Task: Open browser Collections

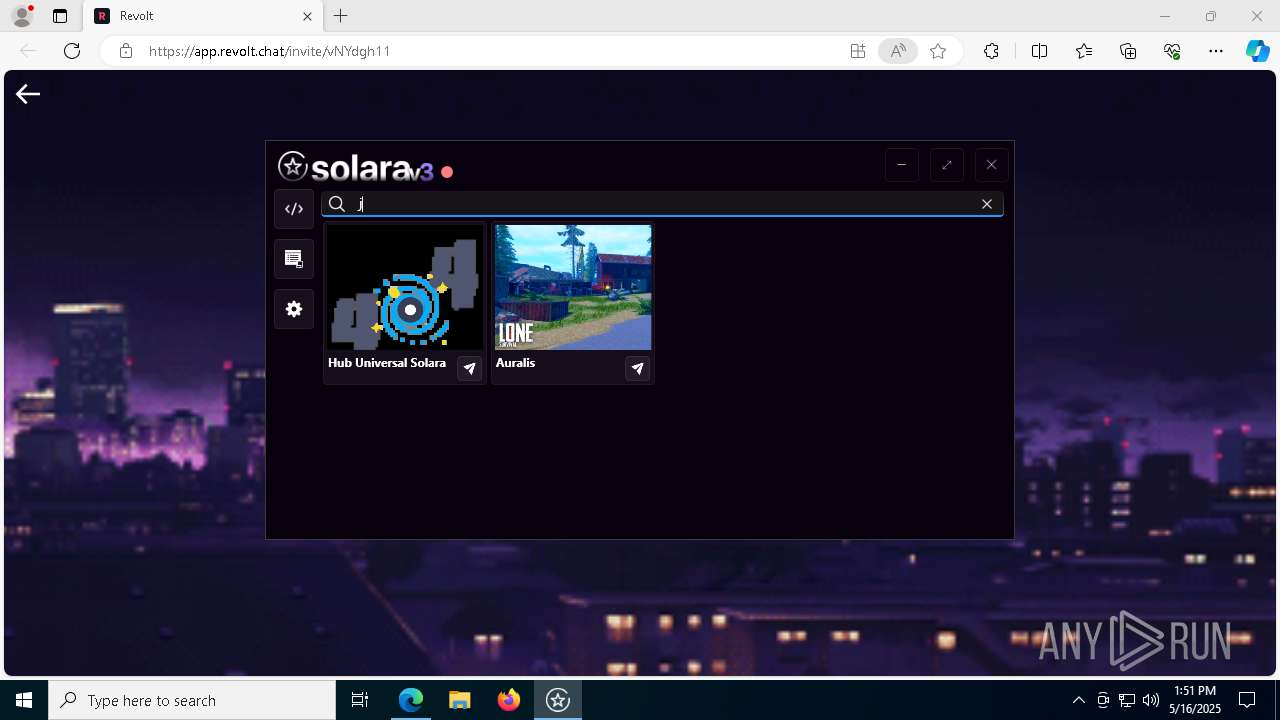Action: coord(1128,51)
